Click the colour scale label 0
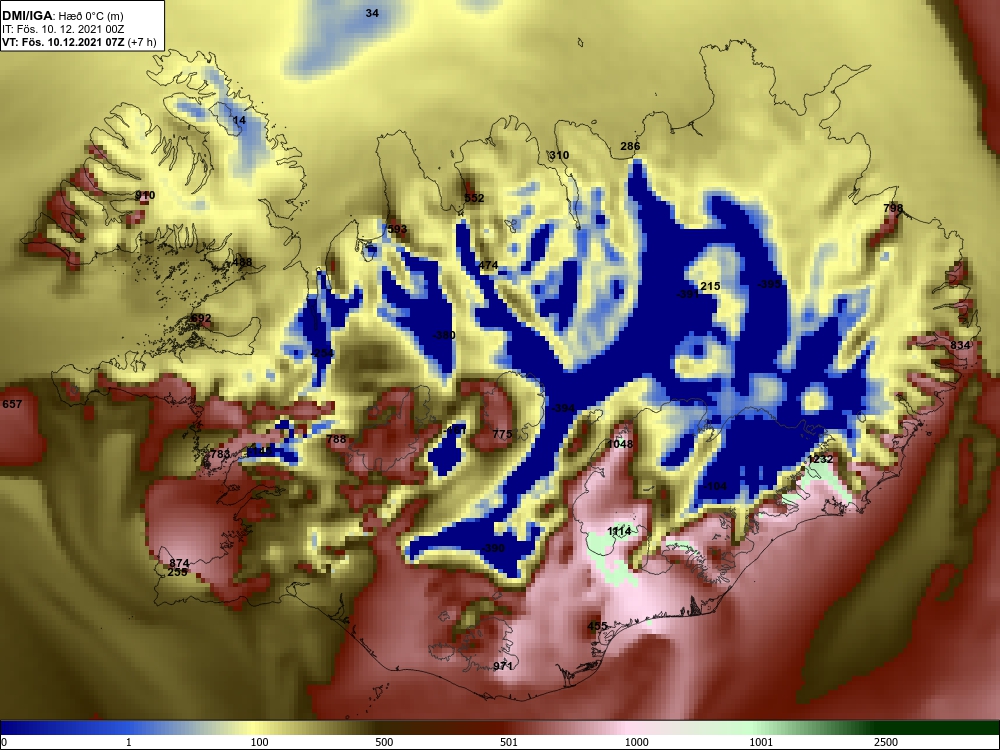 [4, 742]
